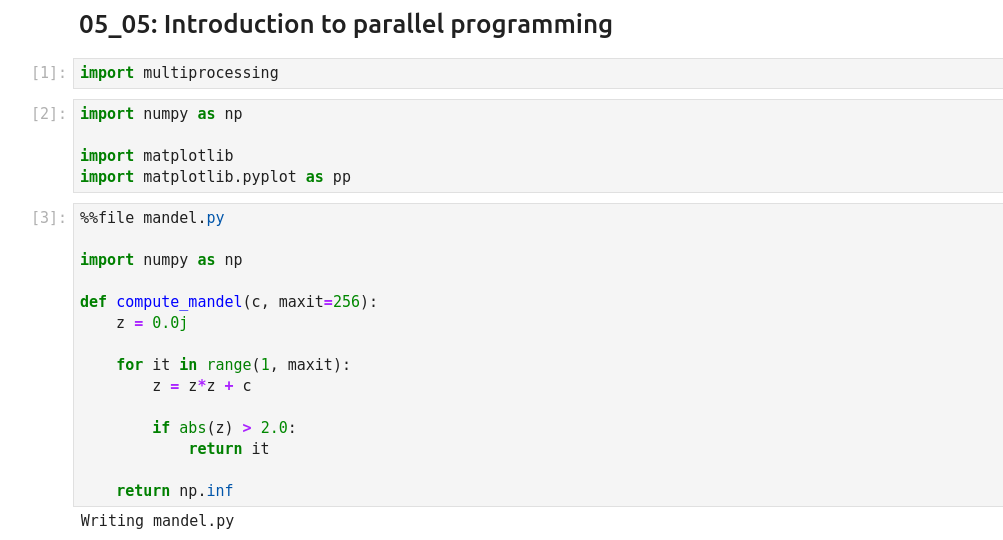Viewport: 1003px width, 540px height.
Task: Place cursor on z = z*z + c line
Action: coord(202,386)
